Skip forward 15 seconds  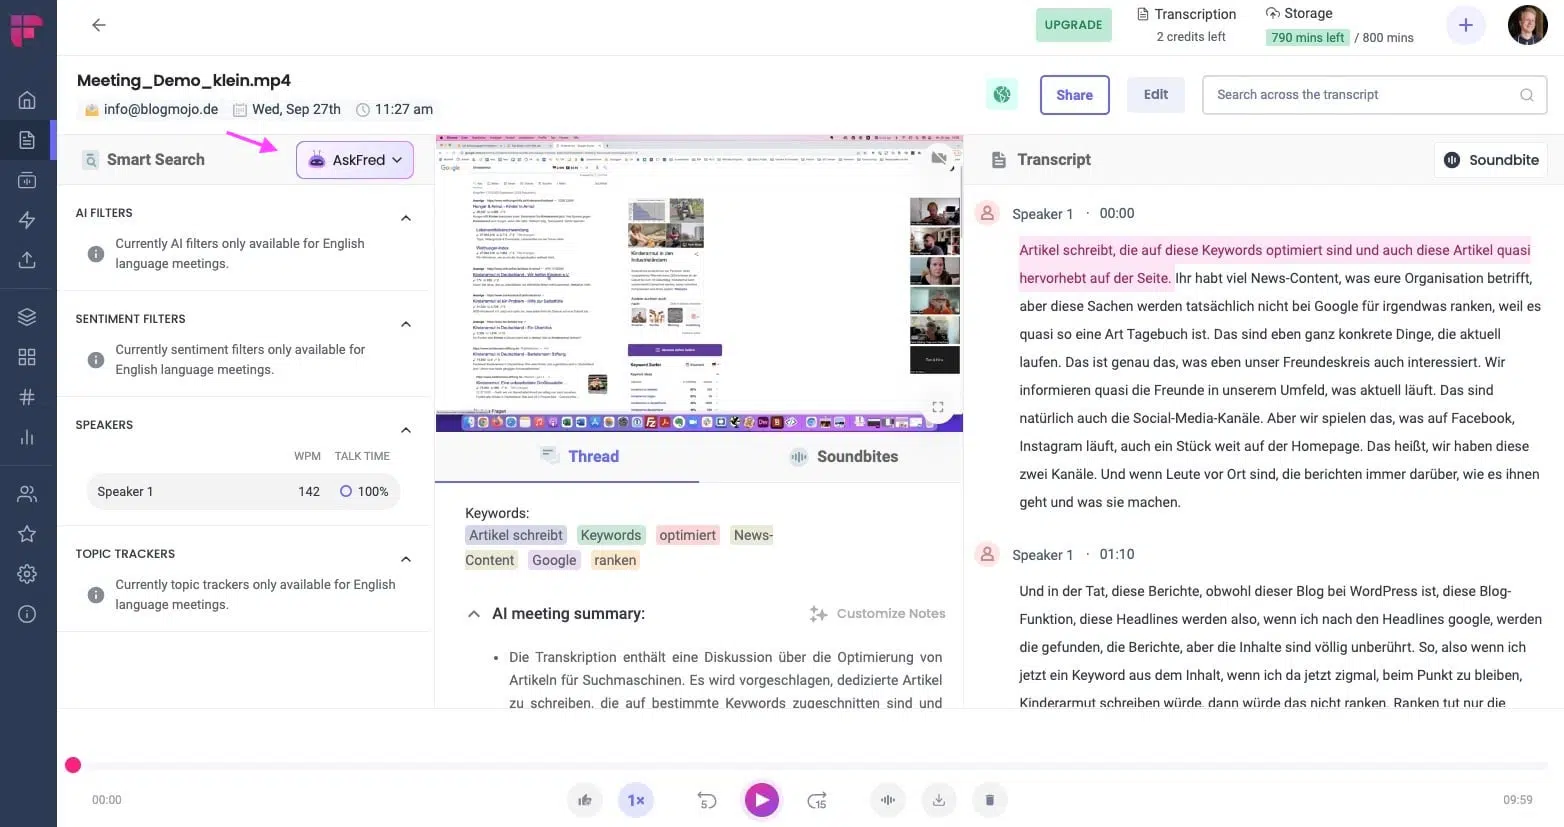click(817, 800)
